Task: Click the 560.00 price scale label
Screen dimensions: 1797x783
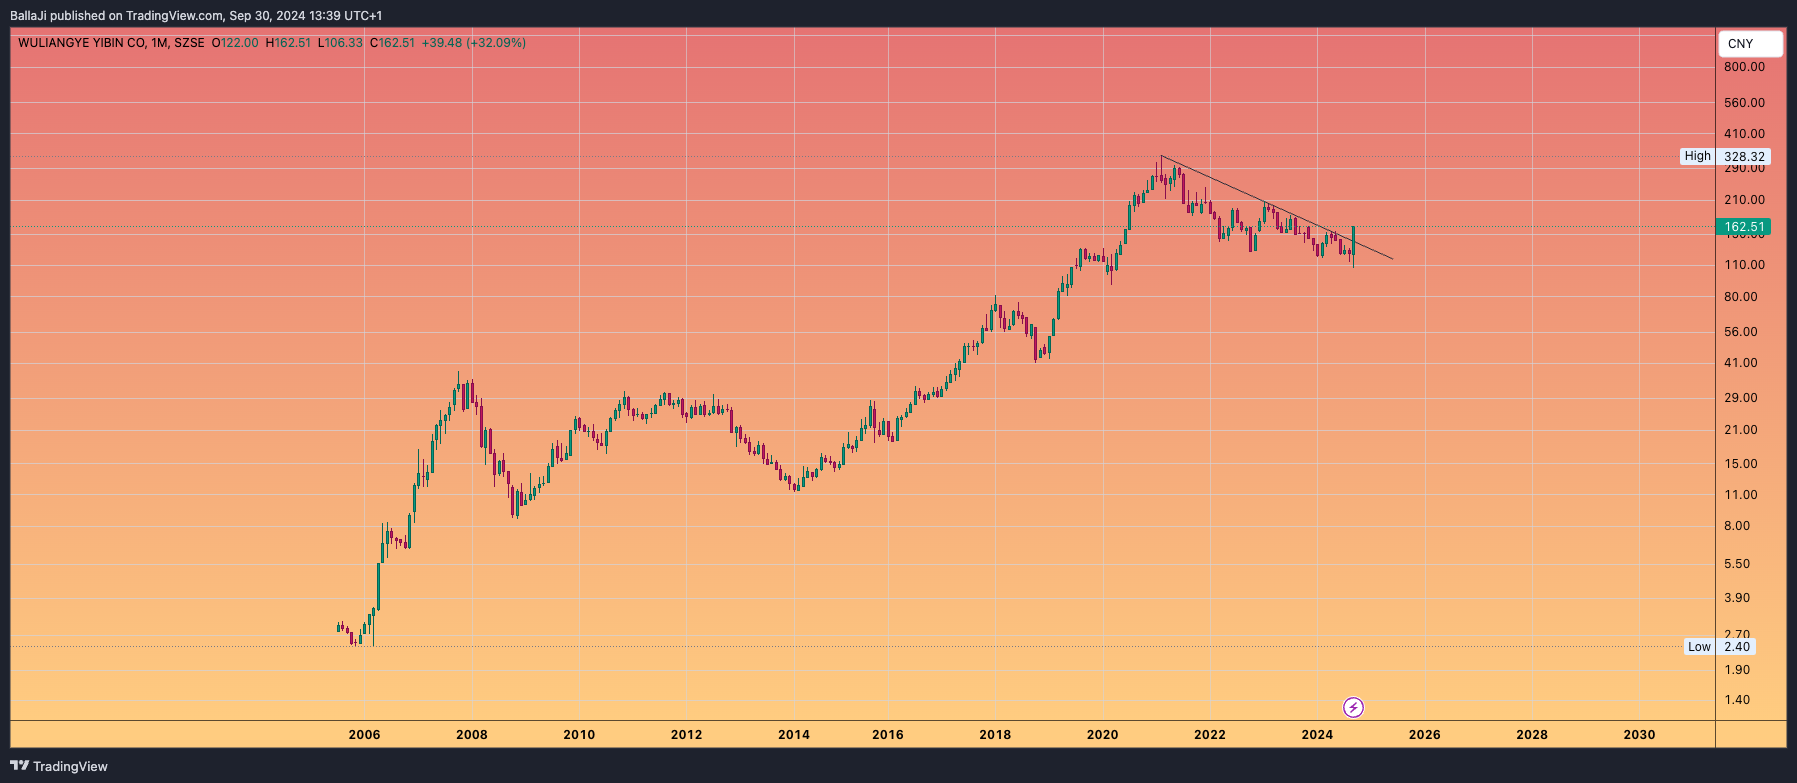Action: [x=1744, y=103]
